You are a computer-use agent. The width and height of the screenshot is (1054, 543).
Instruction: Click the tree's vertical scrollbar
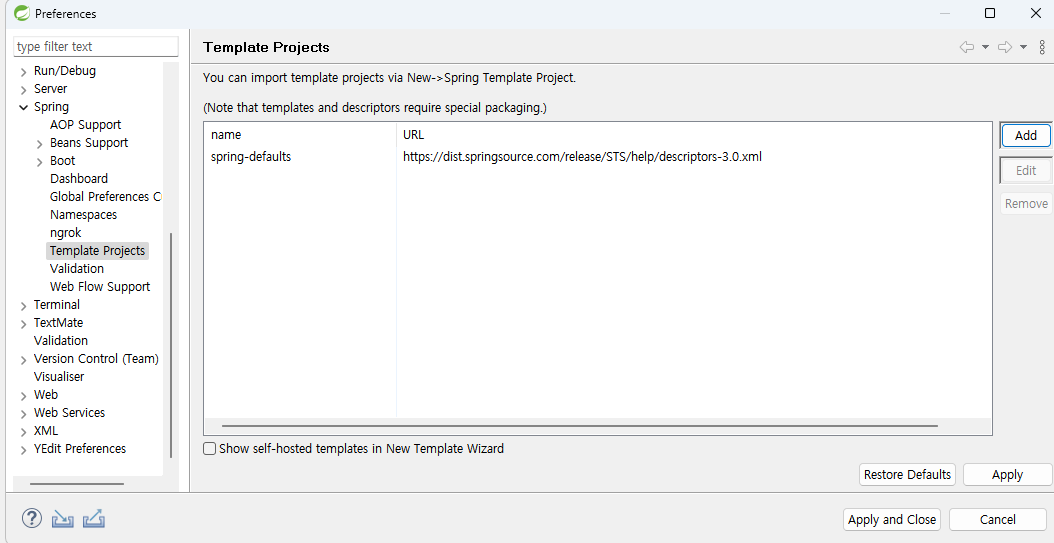pos(171,345)
